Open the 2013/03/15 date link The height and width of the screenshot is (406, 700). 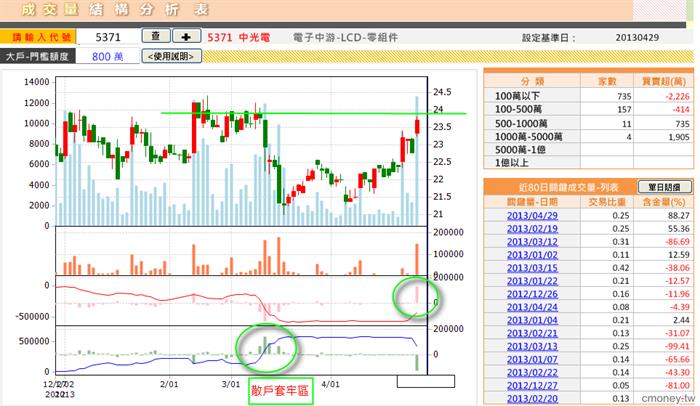pos(532,268)
